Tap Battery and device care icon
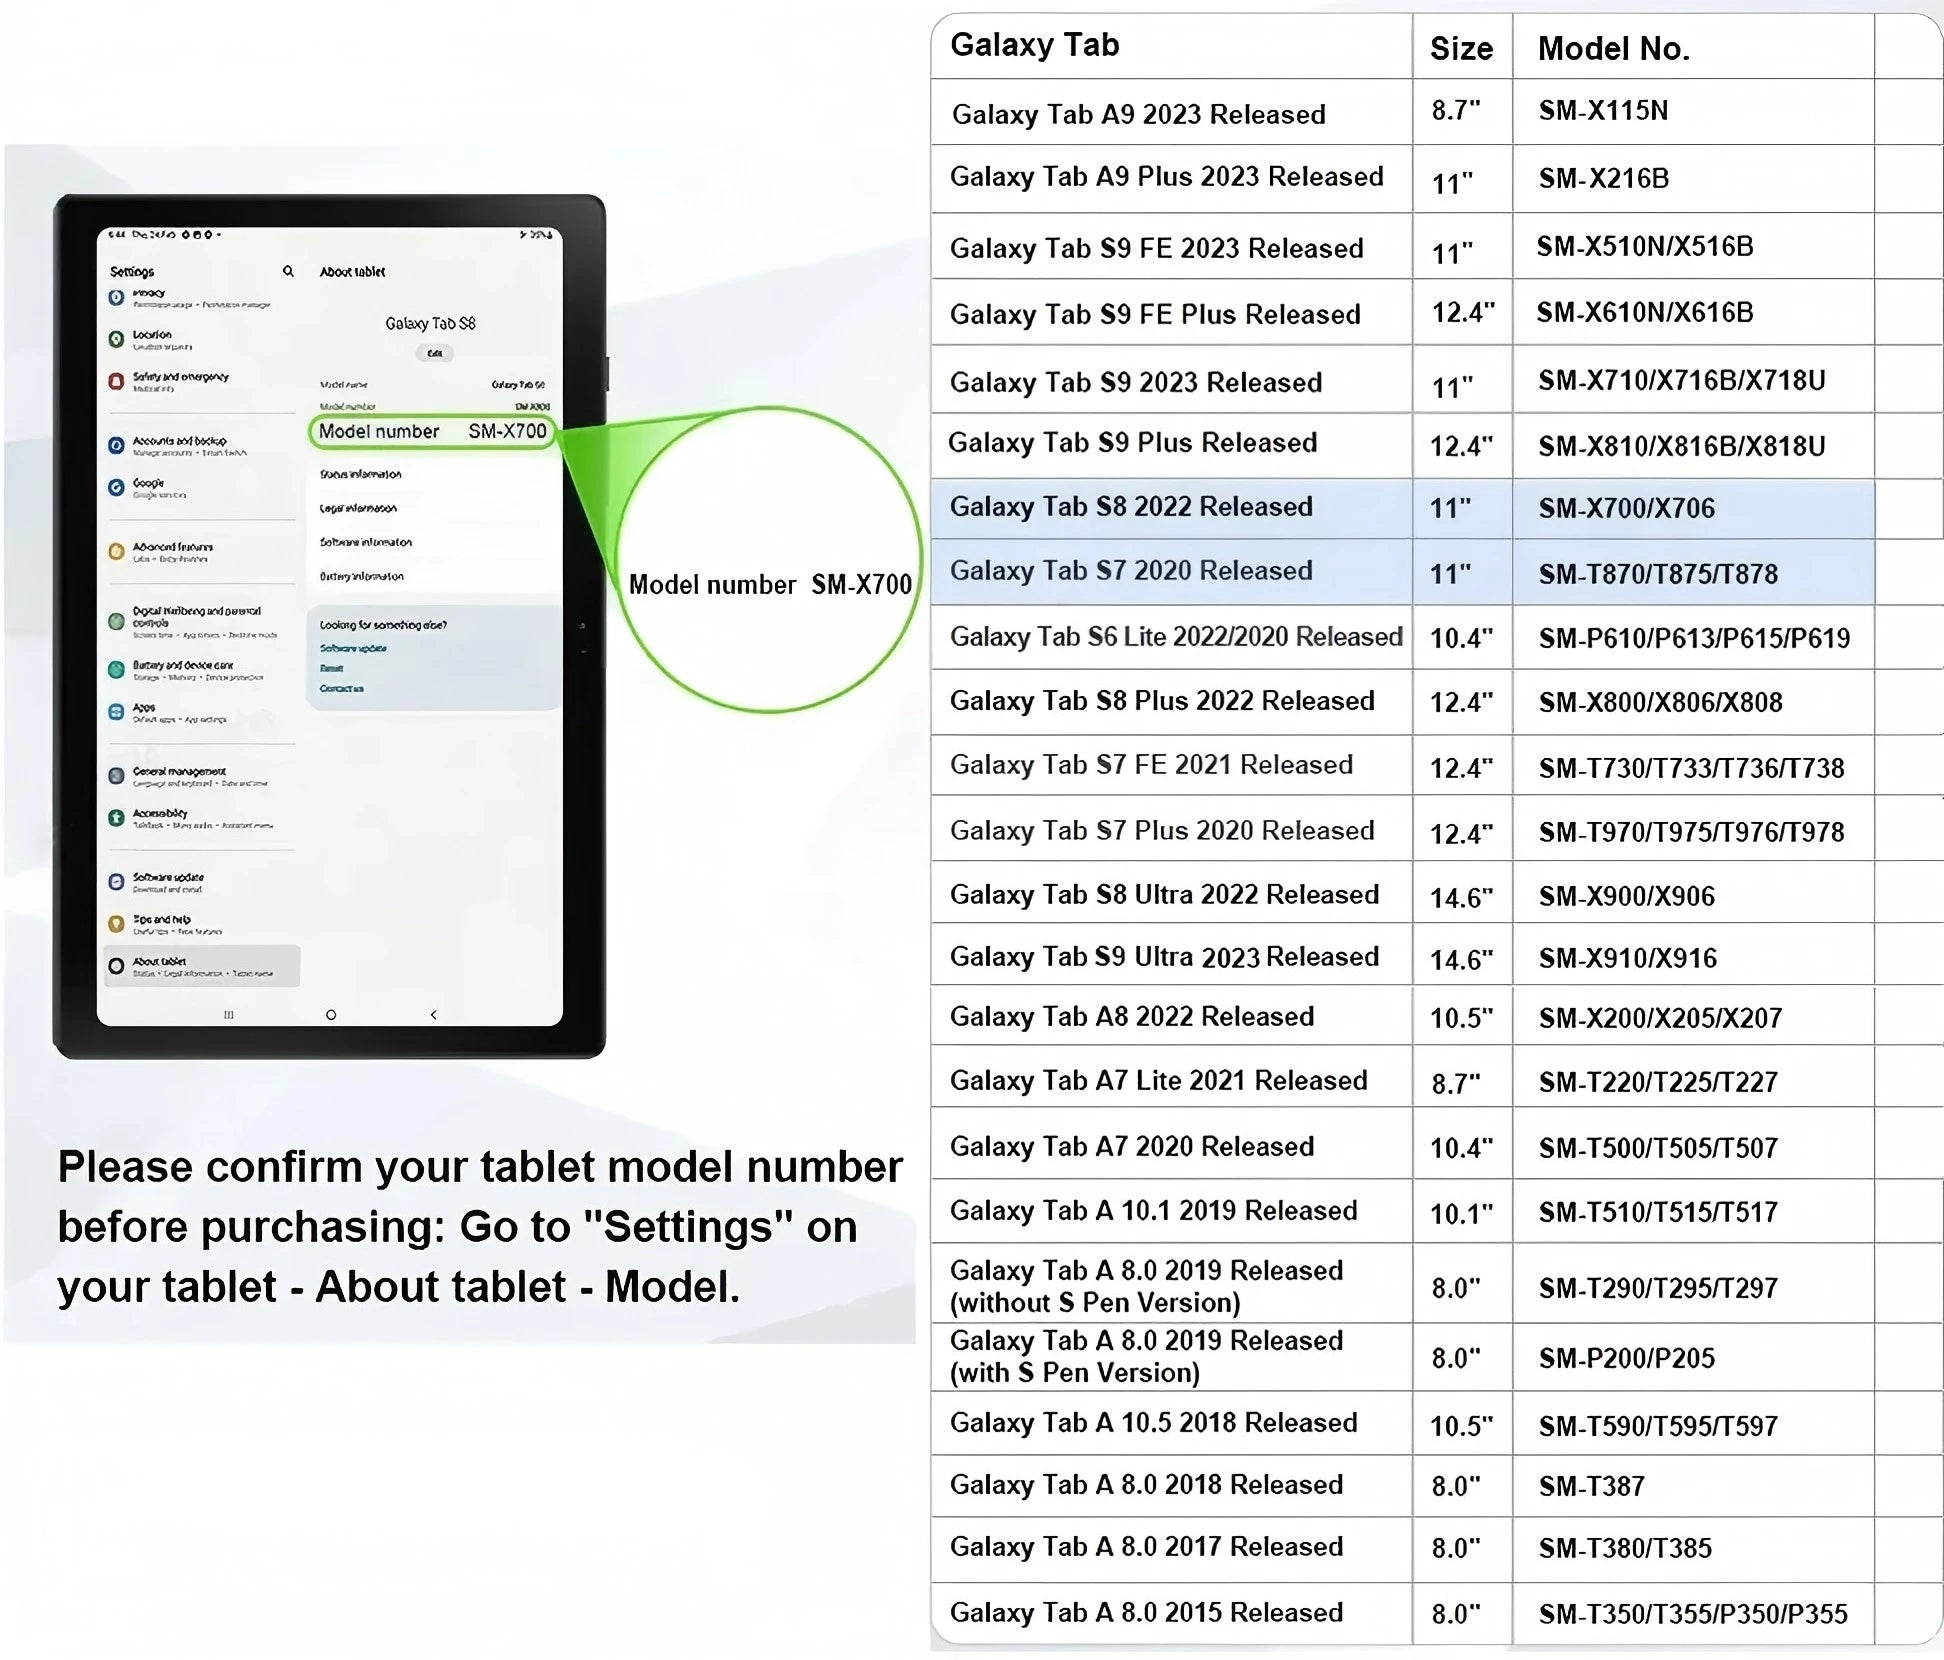1944x1660 pixels. point(116,669)
